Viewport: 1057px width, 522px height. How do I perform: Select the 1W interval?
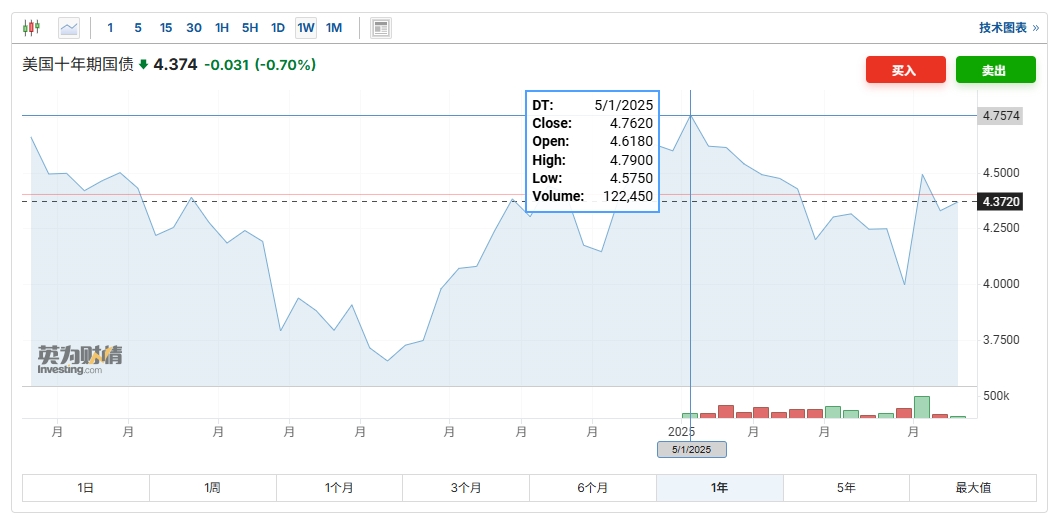click(306, 28)
